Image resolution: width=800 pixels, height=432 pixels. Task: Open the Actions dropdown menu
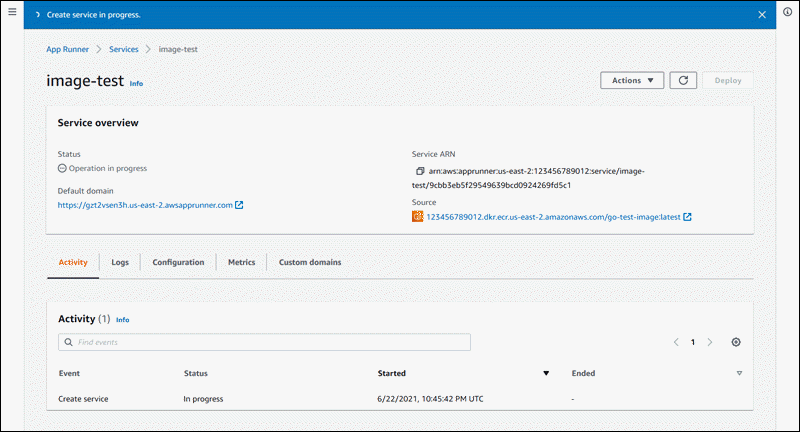point(632,81)
